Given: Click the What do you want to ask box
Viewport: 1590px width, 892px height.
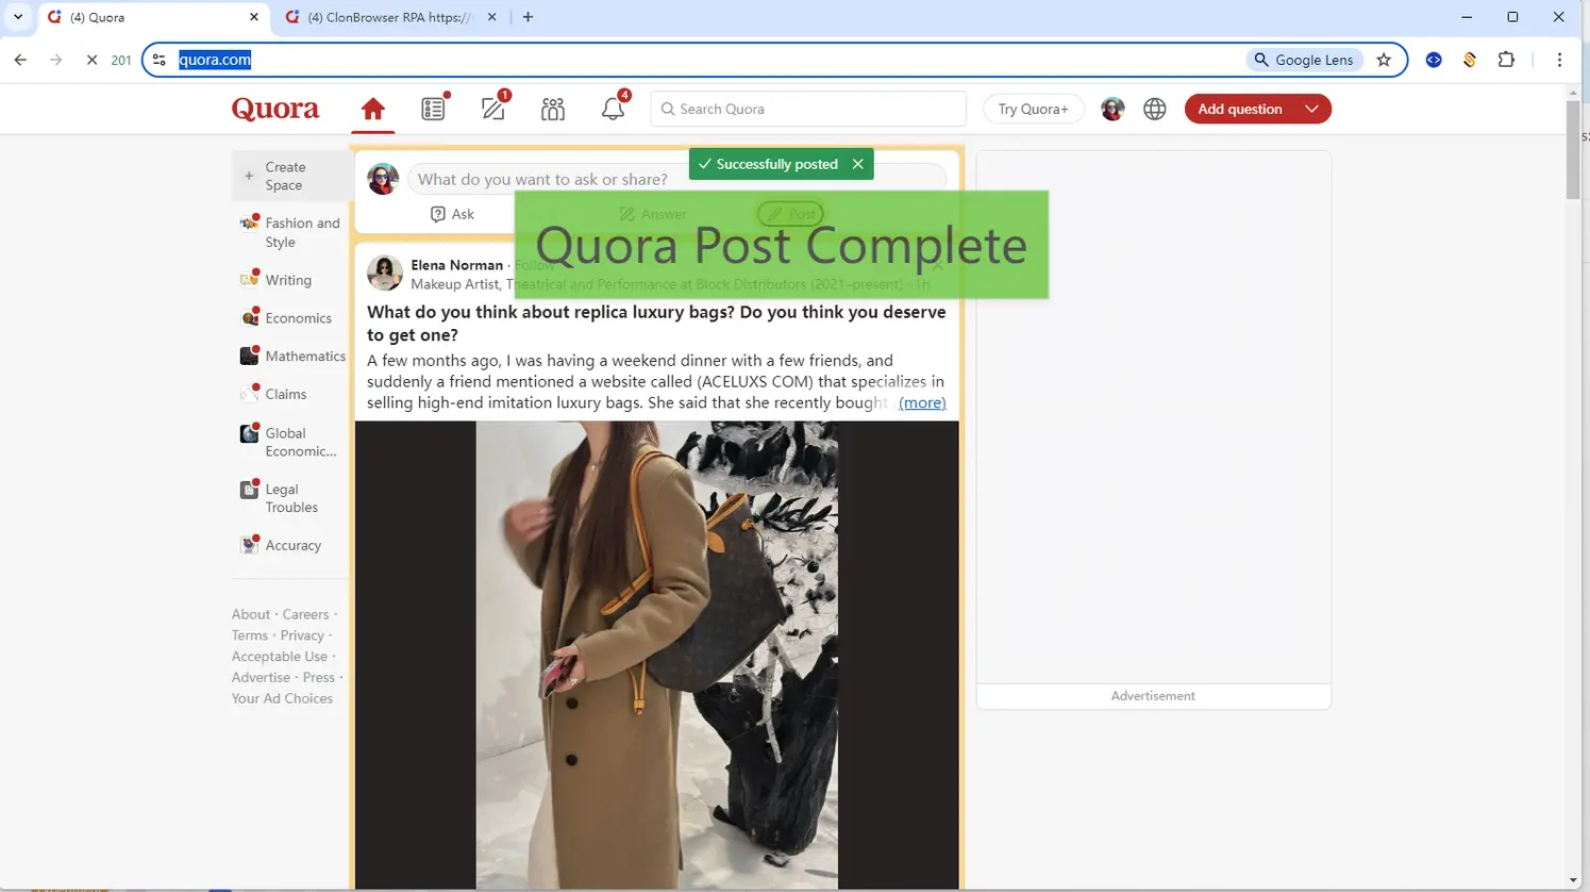Looking at the screenshot, I should tap(676, 179).
